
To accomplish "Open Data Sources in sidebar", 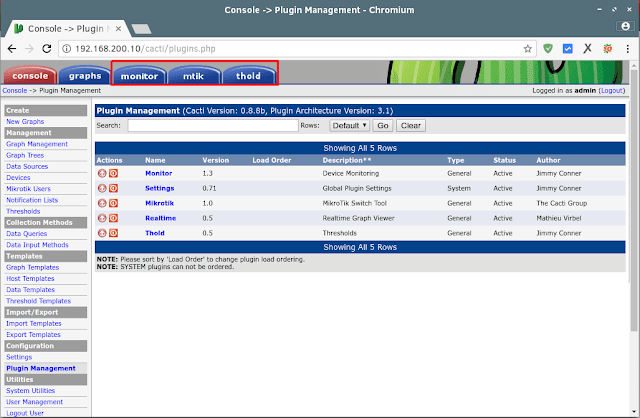I will pos(27,167).
